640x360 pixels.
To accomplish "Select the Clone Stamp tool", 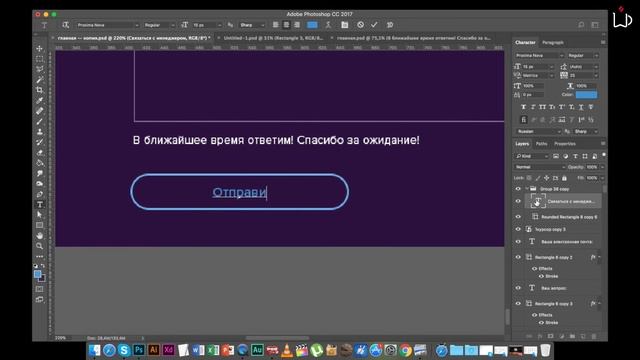I will click(x=40, y=132).
